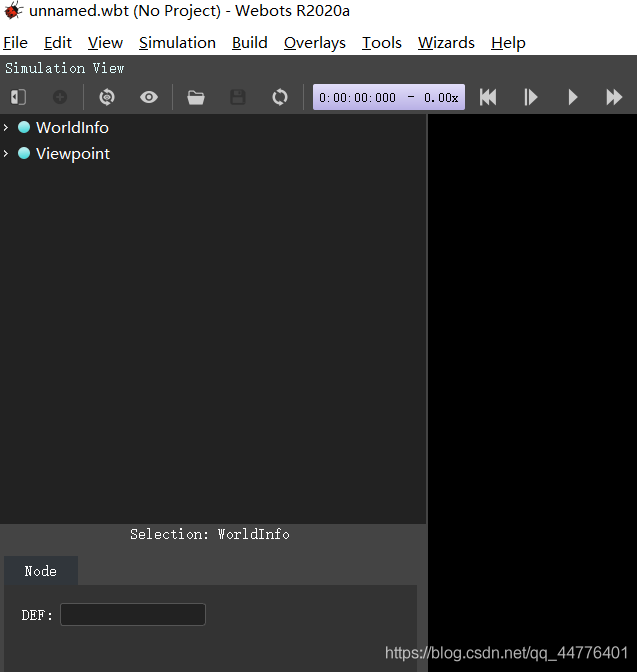
Task: Open the Wizards menu
Action: pyautogui.click(x=446, y=43)
